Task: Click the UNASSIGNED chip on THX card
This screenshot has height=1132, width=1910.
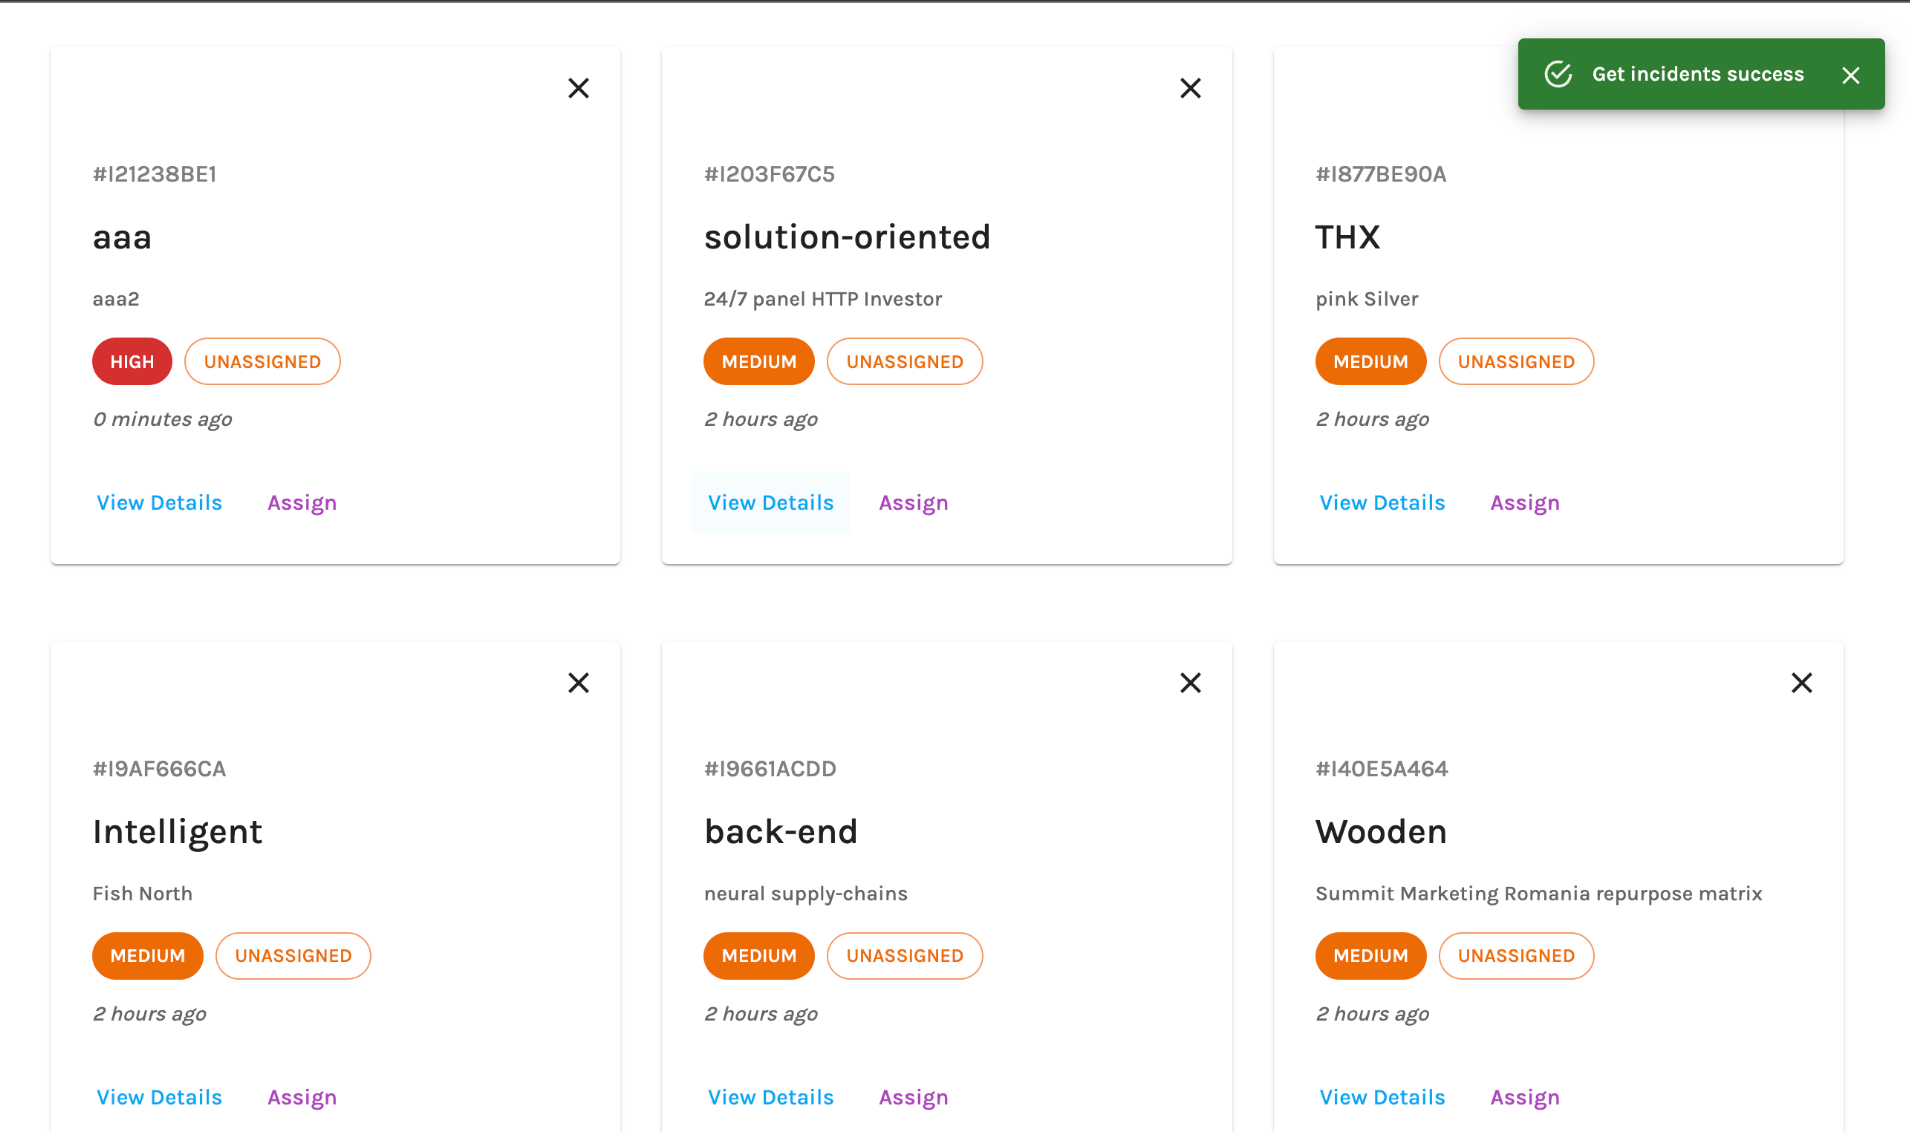Action: tap(1515, 362)
